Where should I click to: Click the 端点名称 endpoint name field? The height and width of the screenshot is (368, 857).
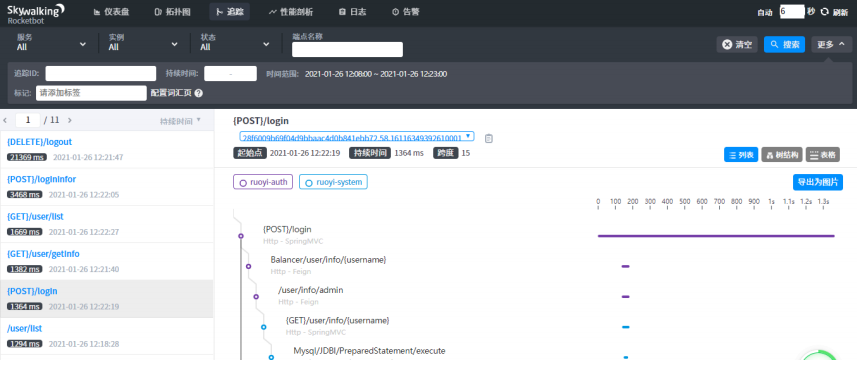pyautogui.click(x=347, y=50)
